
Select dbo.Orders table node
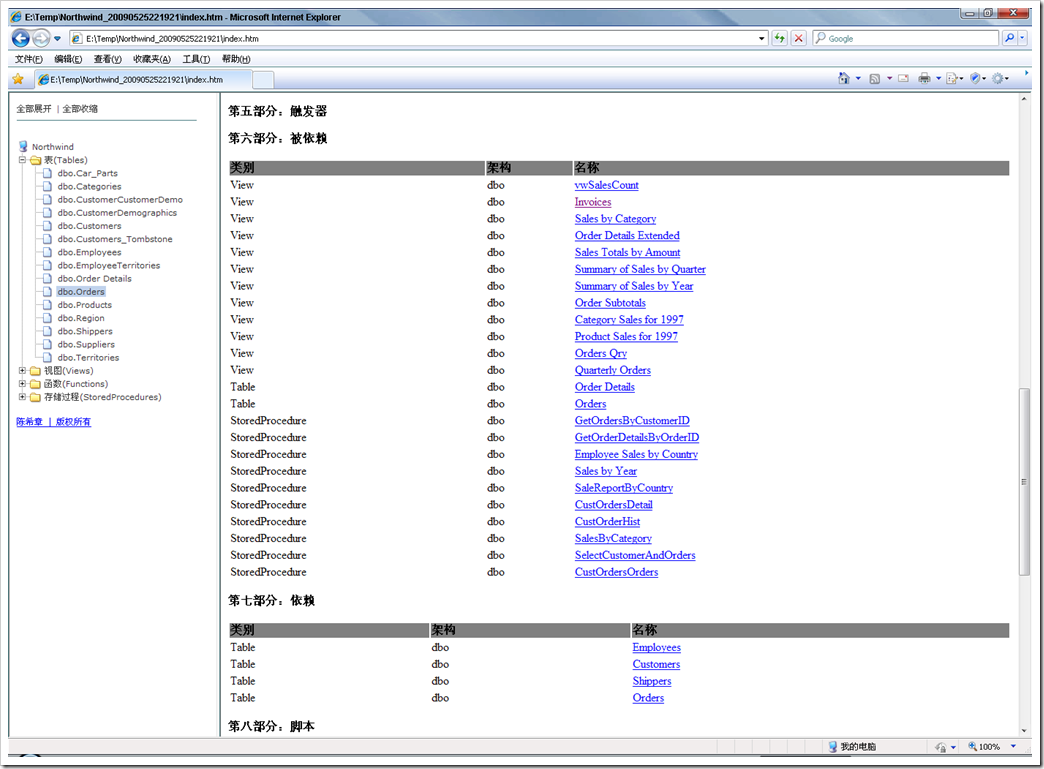coord(81,292)
